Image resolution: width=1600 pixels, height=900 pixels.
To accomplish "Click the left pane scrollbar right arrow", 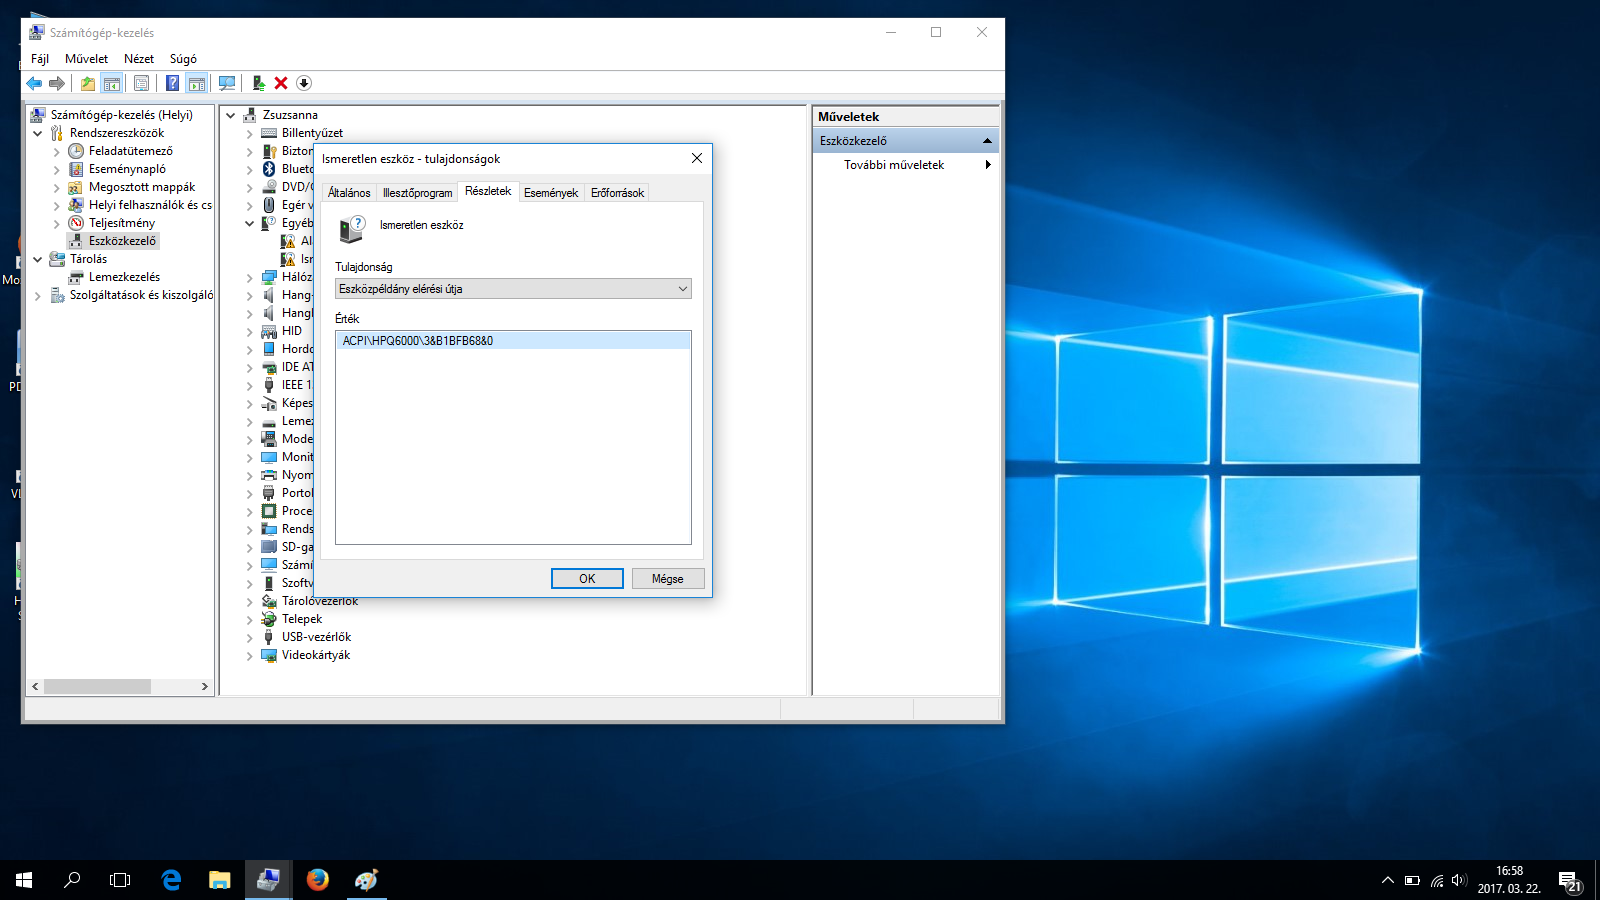I will [205, 687].
